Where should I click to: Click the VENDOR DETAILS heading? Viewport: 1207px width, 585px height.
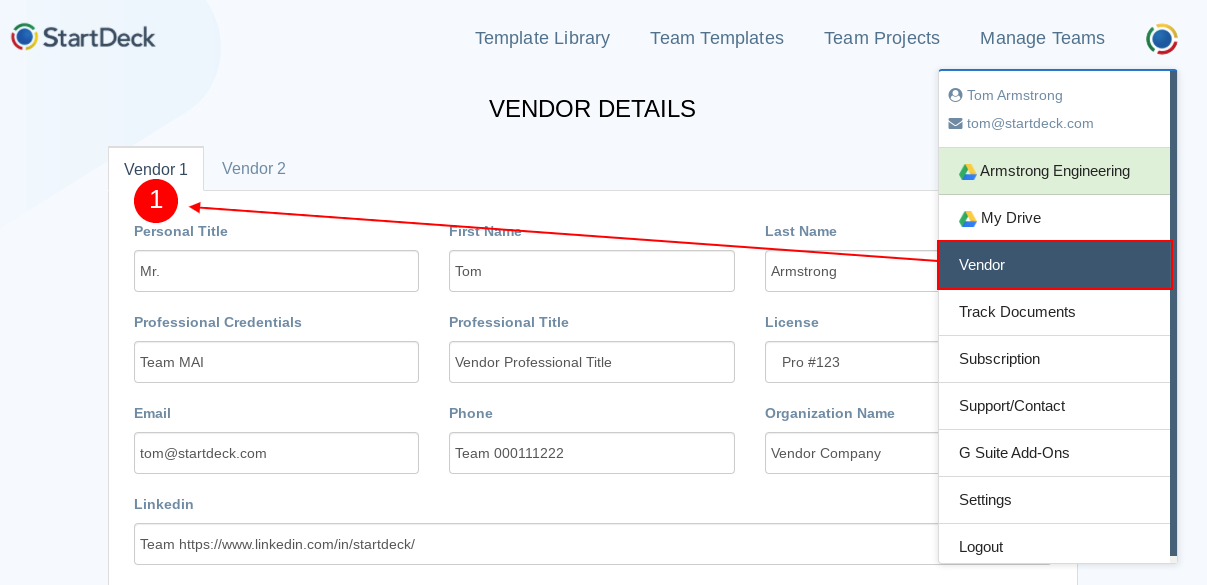click(592, 109)
